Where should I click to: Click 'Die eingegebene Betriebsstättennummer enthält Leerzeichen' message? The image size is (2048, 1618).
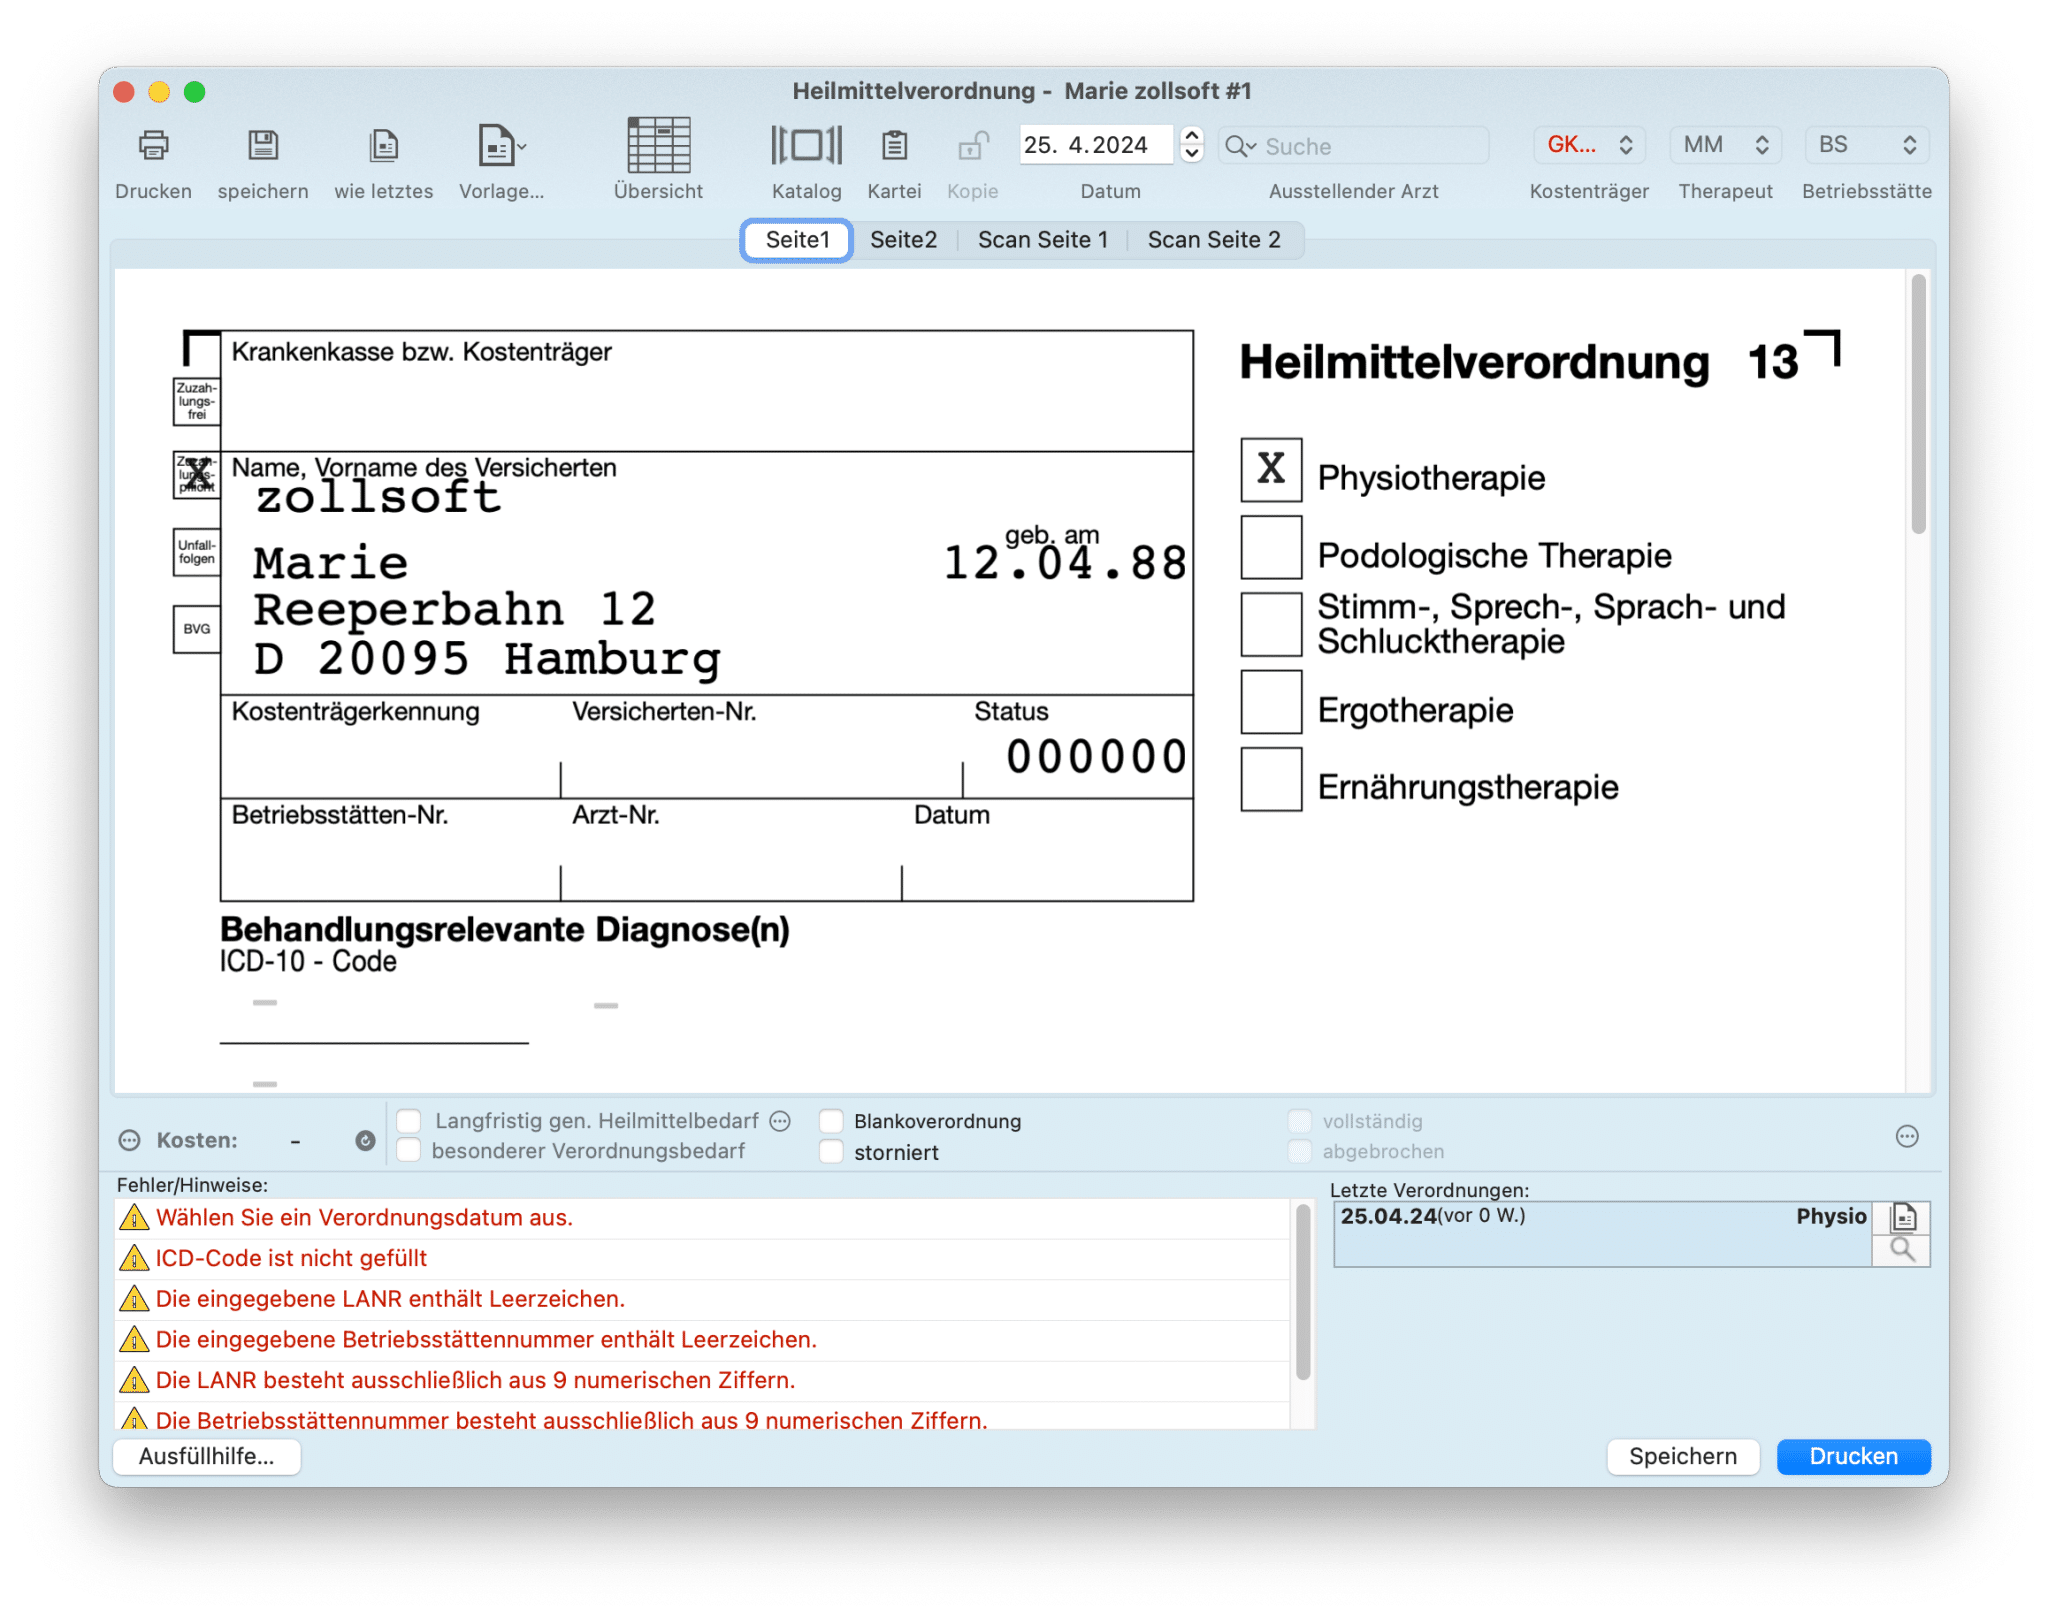(486, 1340)
